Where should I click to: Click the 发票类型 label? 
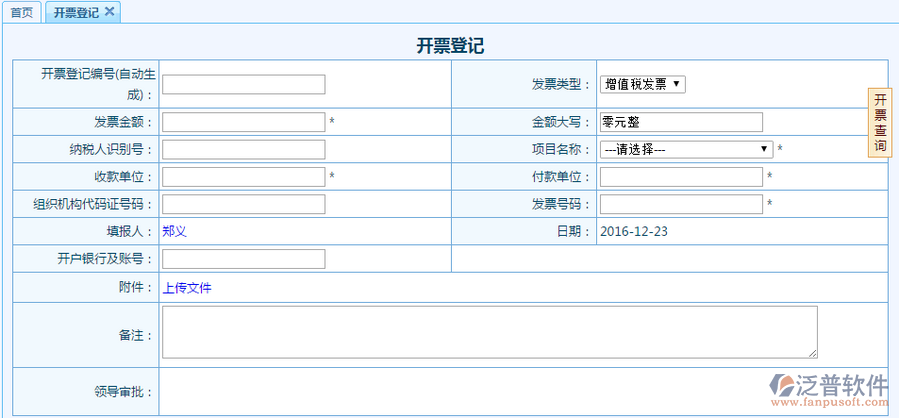pos(561,85)
